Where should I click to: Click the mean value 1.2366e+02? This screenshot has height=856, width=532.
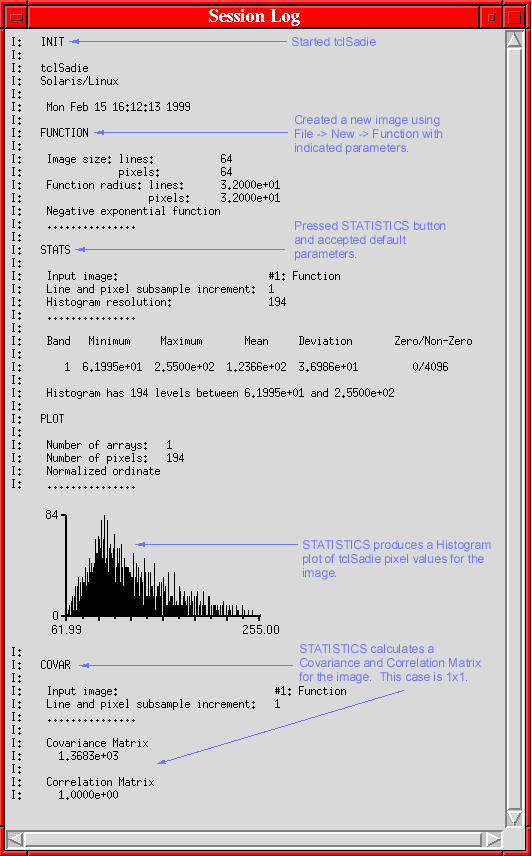click(256, 367)
